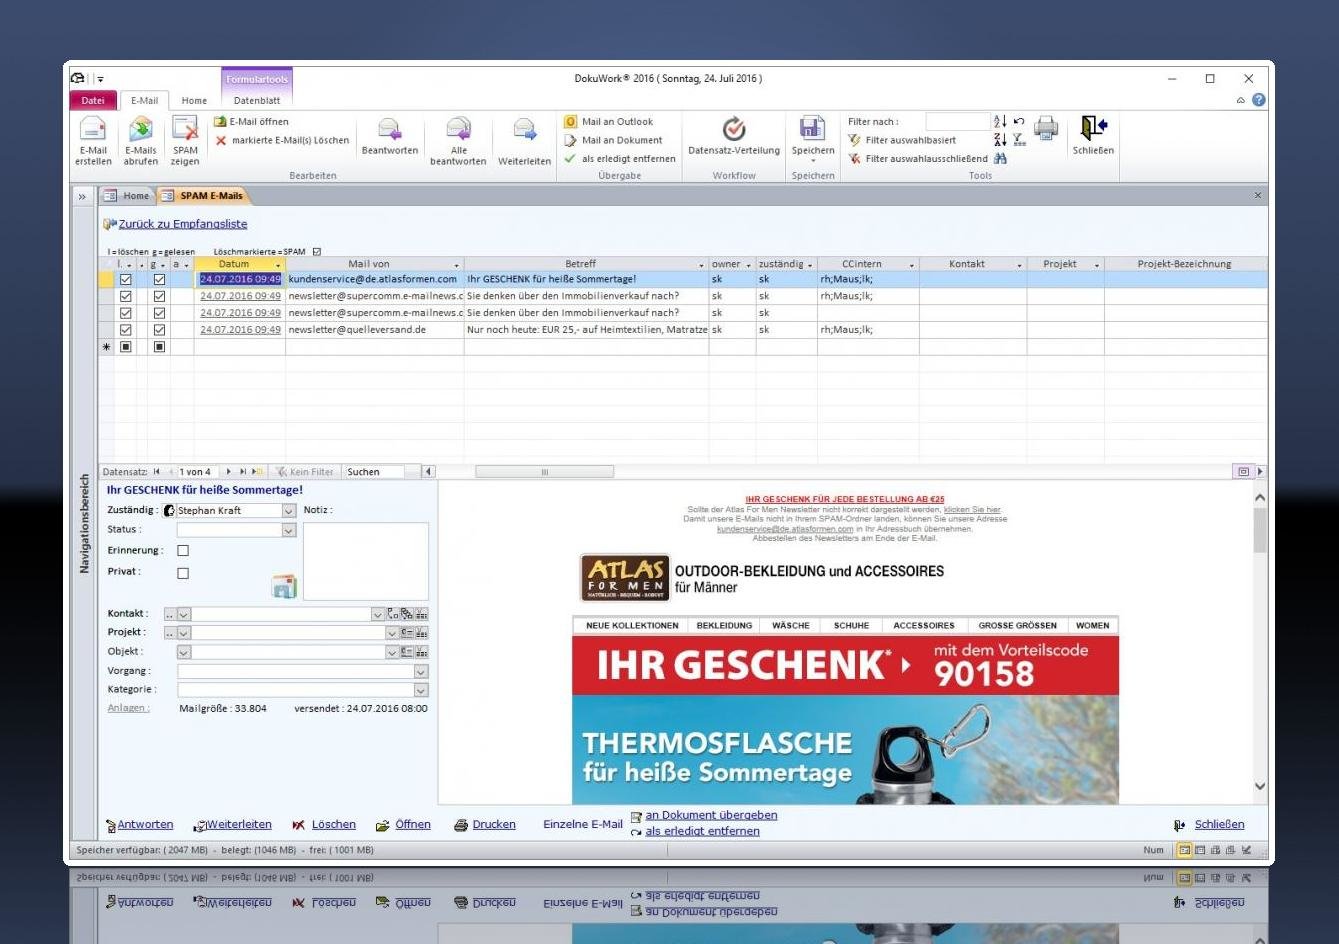Click the Beantworten ribbon icon
The height and width of the screenshot is (944, 1339).
click(x=390, y=130)
